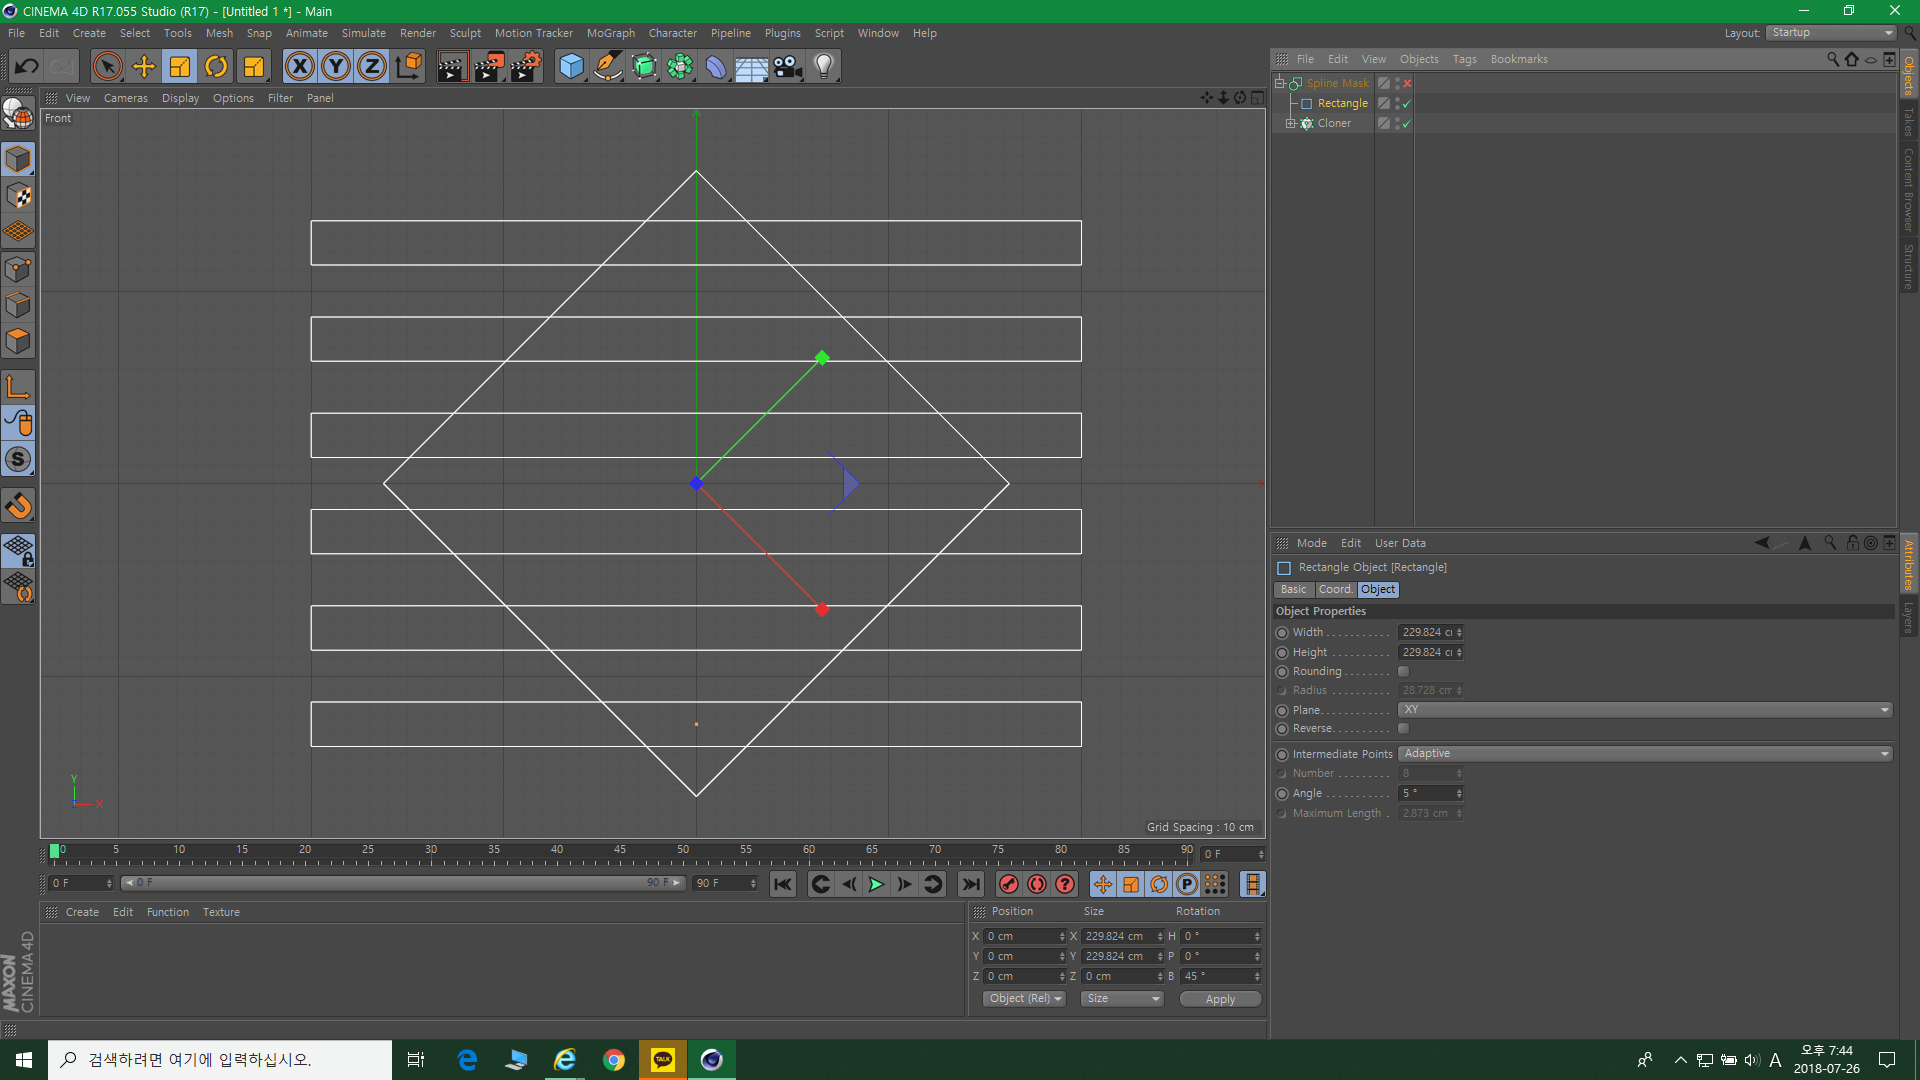Toggle Autokeying button
Screen dimensions: 1920x1080
(x=1037, y=884)
